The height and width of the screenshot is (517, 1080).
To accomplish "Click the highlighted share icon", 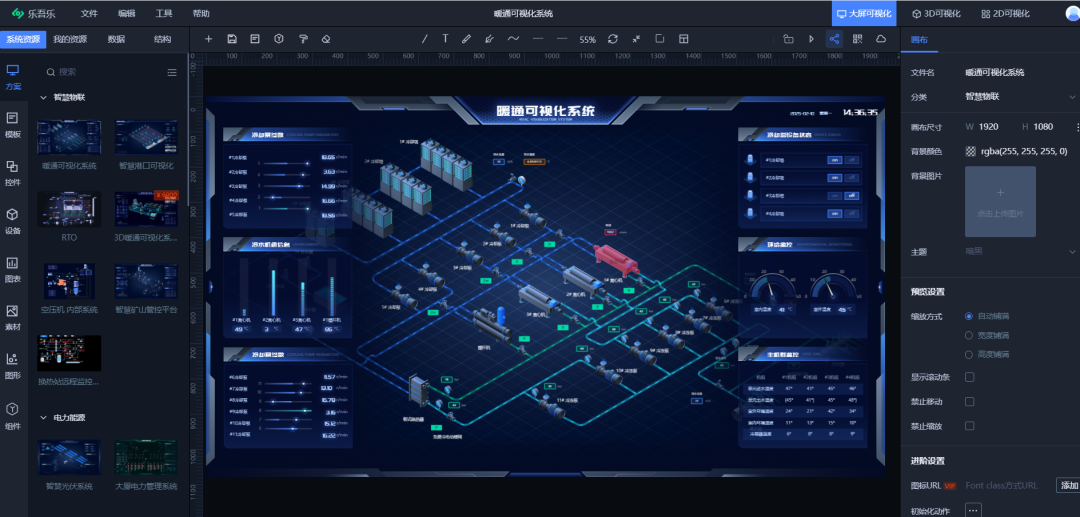I will click(834, 39).
